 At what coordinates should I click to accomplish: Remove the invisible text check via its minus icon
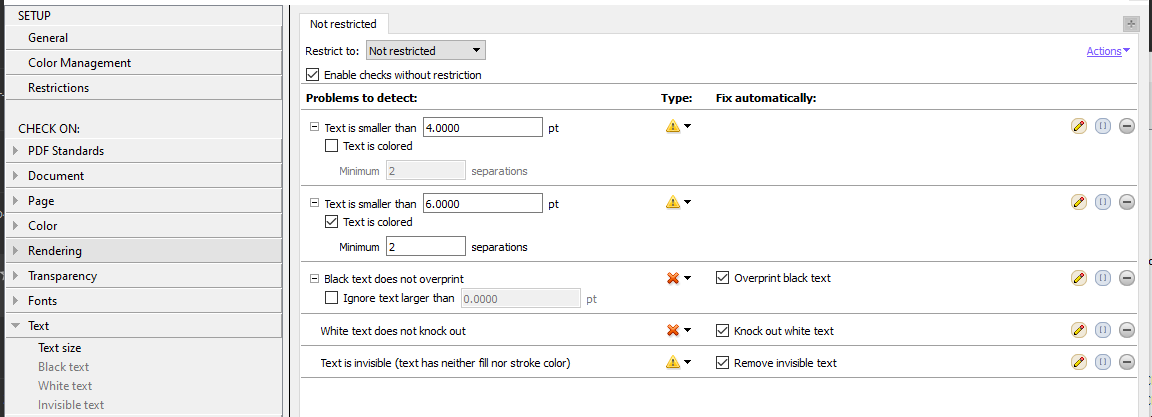(x=1127, y=362)
